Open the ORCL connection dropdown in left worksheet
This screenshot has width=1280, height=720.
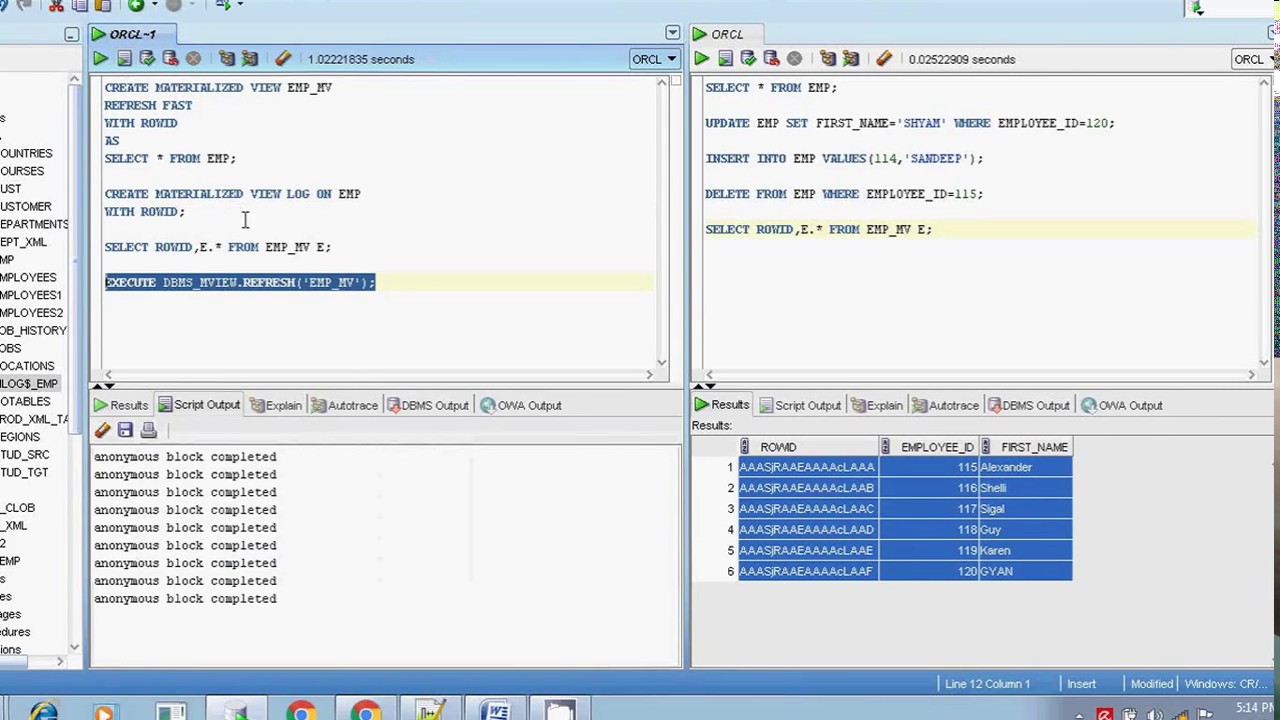tap(654, 59)
